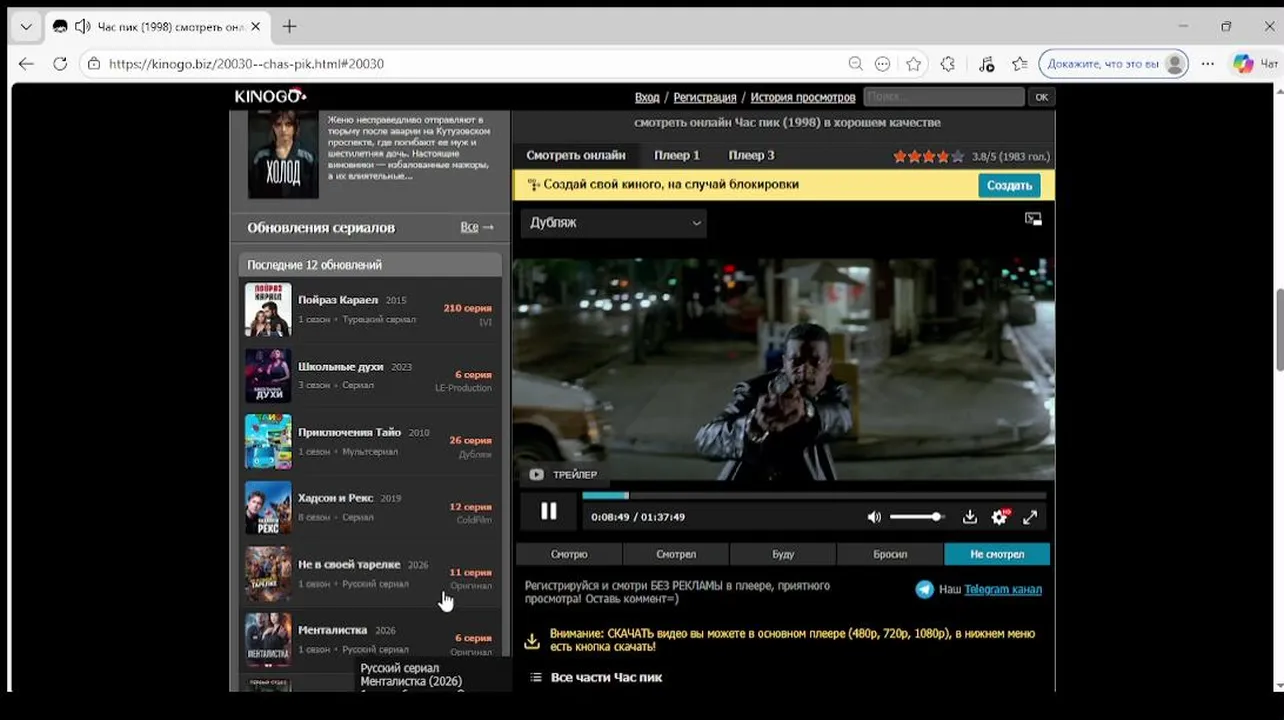Click the Холод movie poster
The image size is (1284, 720).
283,154
